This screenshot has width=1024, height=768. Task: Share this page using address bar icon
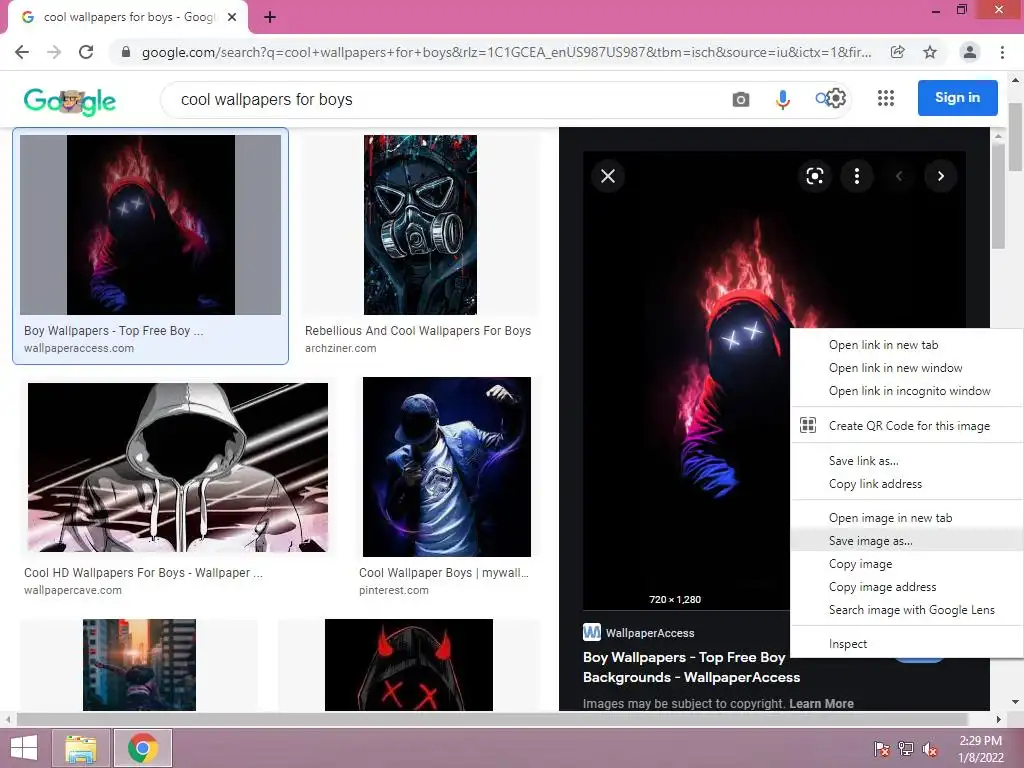point(898,52)
